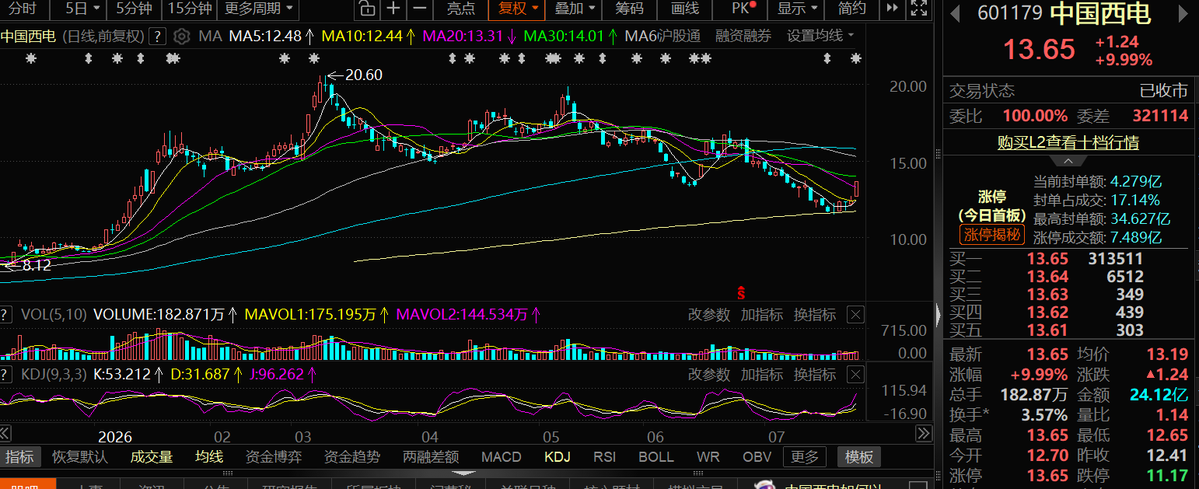This screenshot has width=1199, height=489.
Task: Click help question mark beside 中国西电 title
Action: 158,37
